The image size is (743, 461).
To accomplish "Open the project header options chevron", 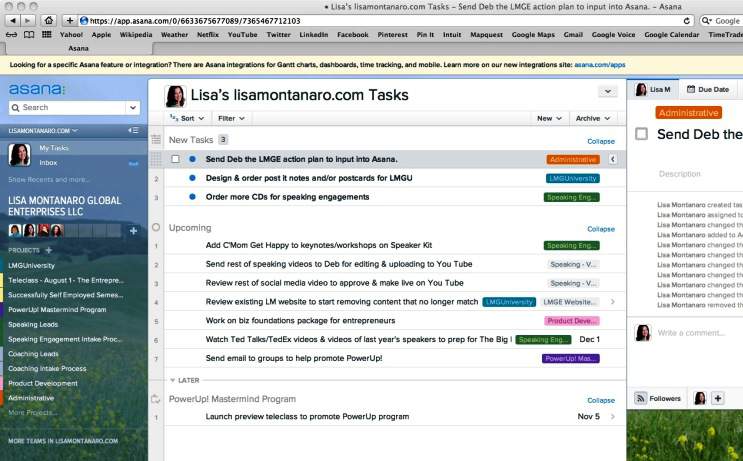I will pyautogui.click(x=607, y=91).
